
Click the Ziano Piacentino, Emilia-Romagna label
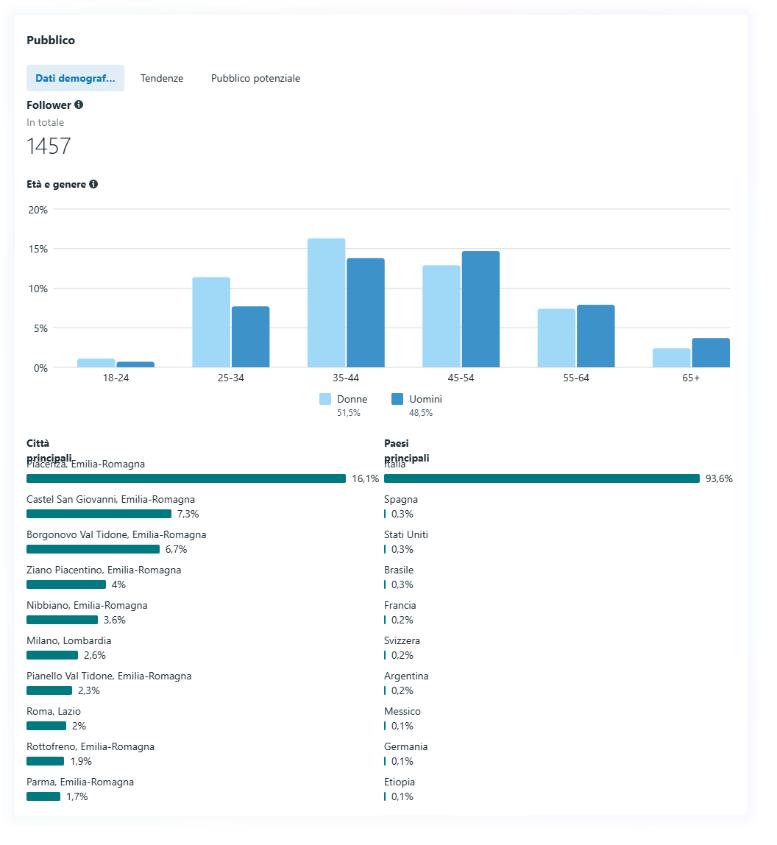tap(103, 570)
